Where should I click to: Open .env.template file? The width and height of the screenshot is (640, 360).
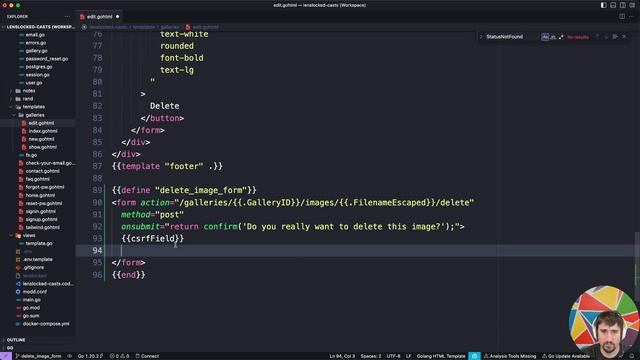coord(38,260)
